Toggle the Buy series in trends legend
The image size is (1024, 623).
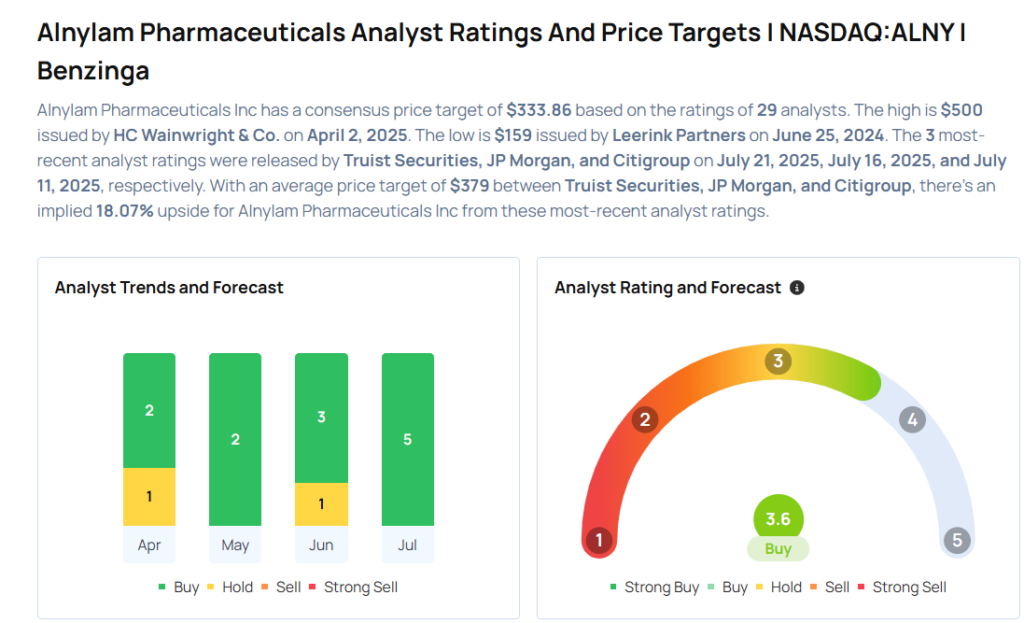[178, 587]
